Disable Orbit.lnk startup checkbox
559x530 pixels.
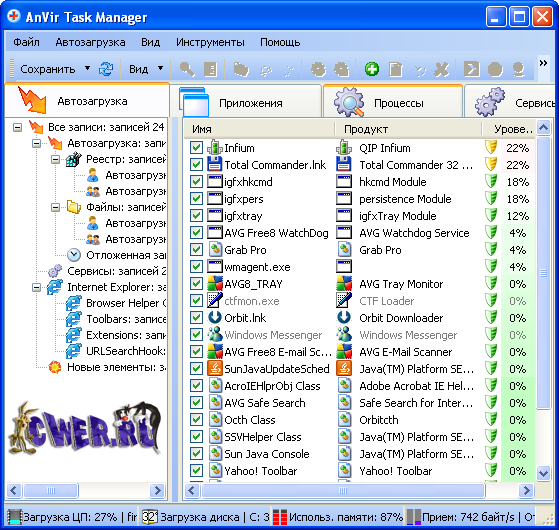tap(196, 318)
